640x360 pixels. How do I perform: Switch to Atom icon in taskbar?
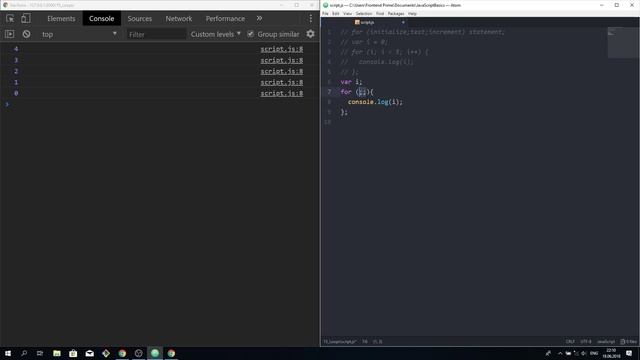(155, 353)
